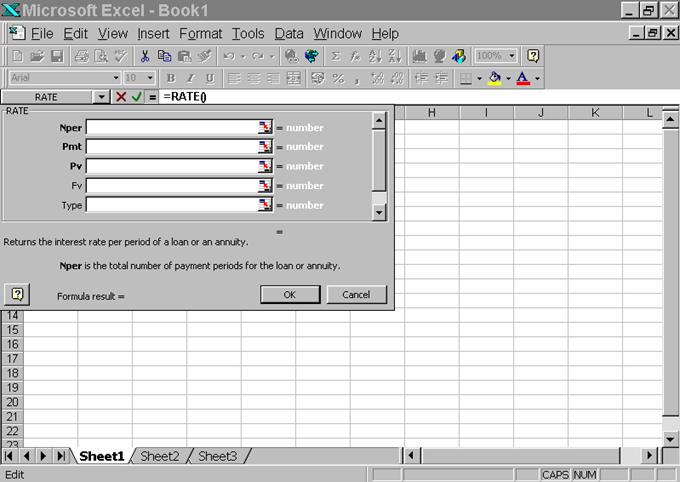Click the Pv field range selector icon
Screen dimensions: 680x482
[x=265, y=166]
